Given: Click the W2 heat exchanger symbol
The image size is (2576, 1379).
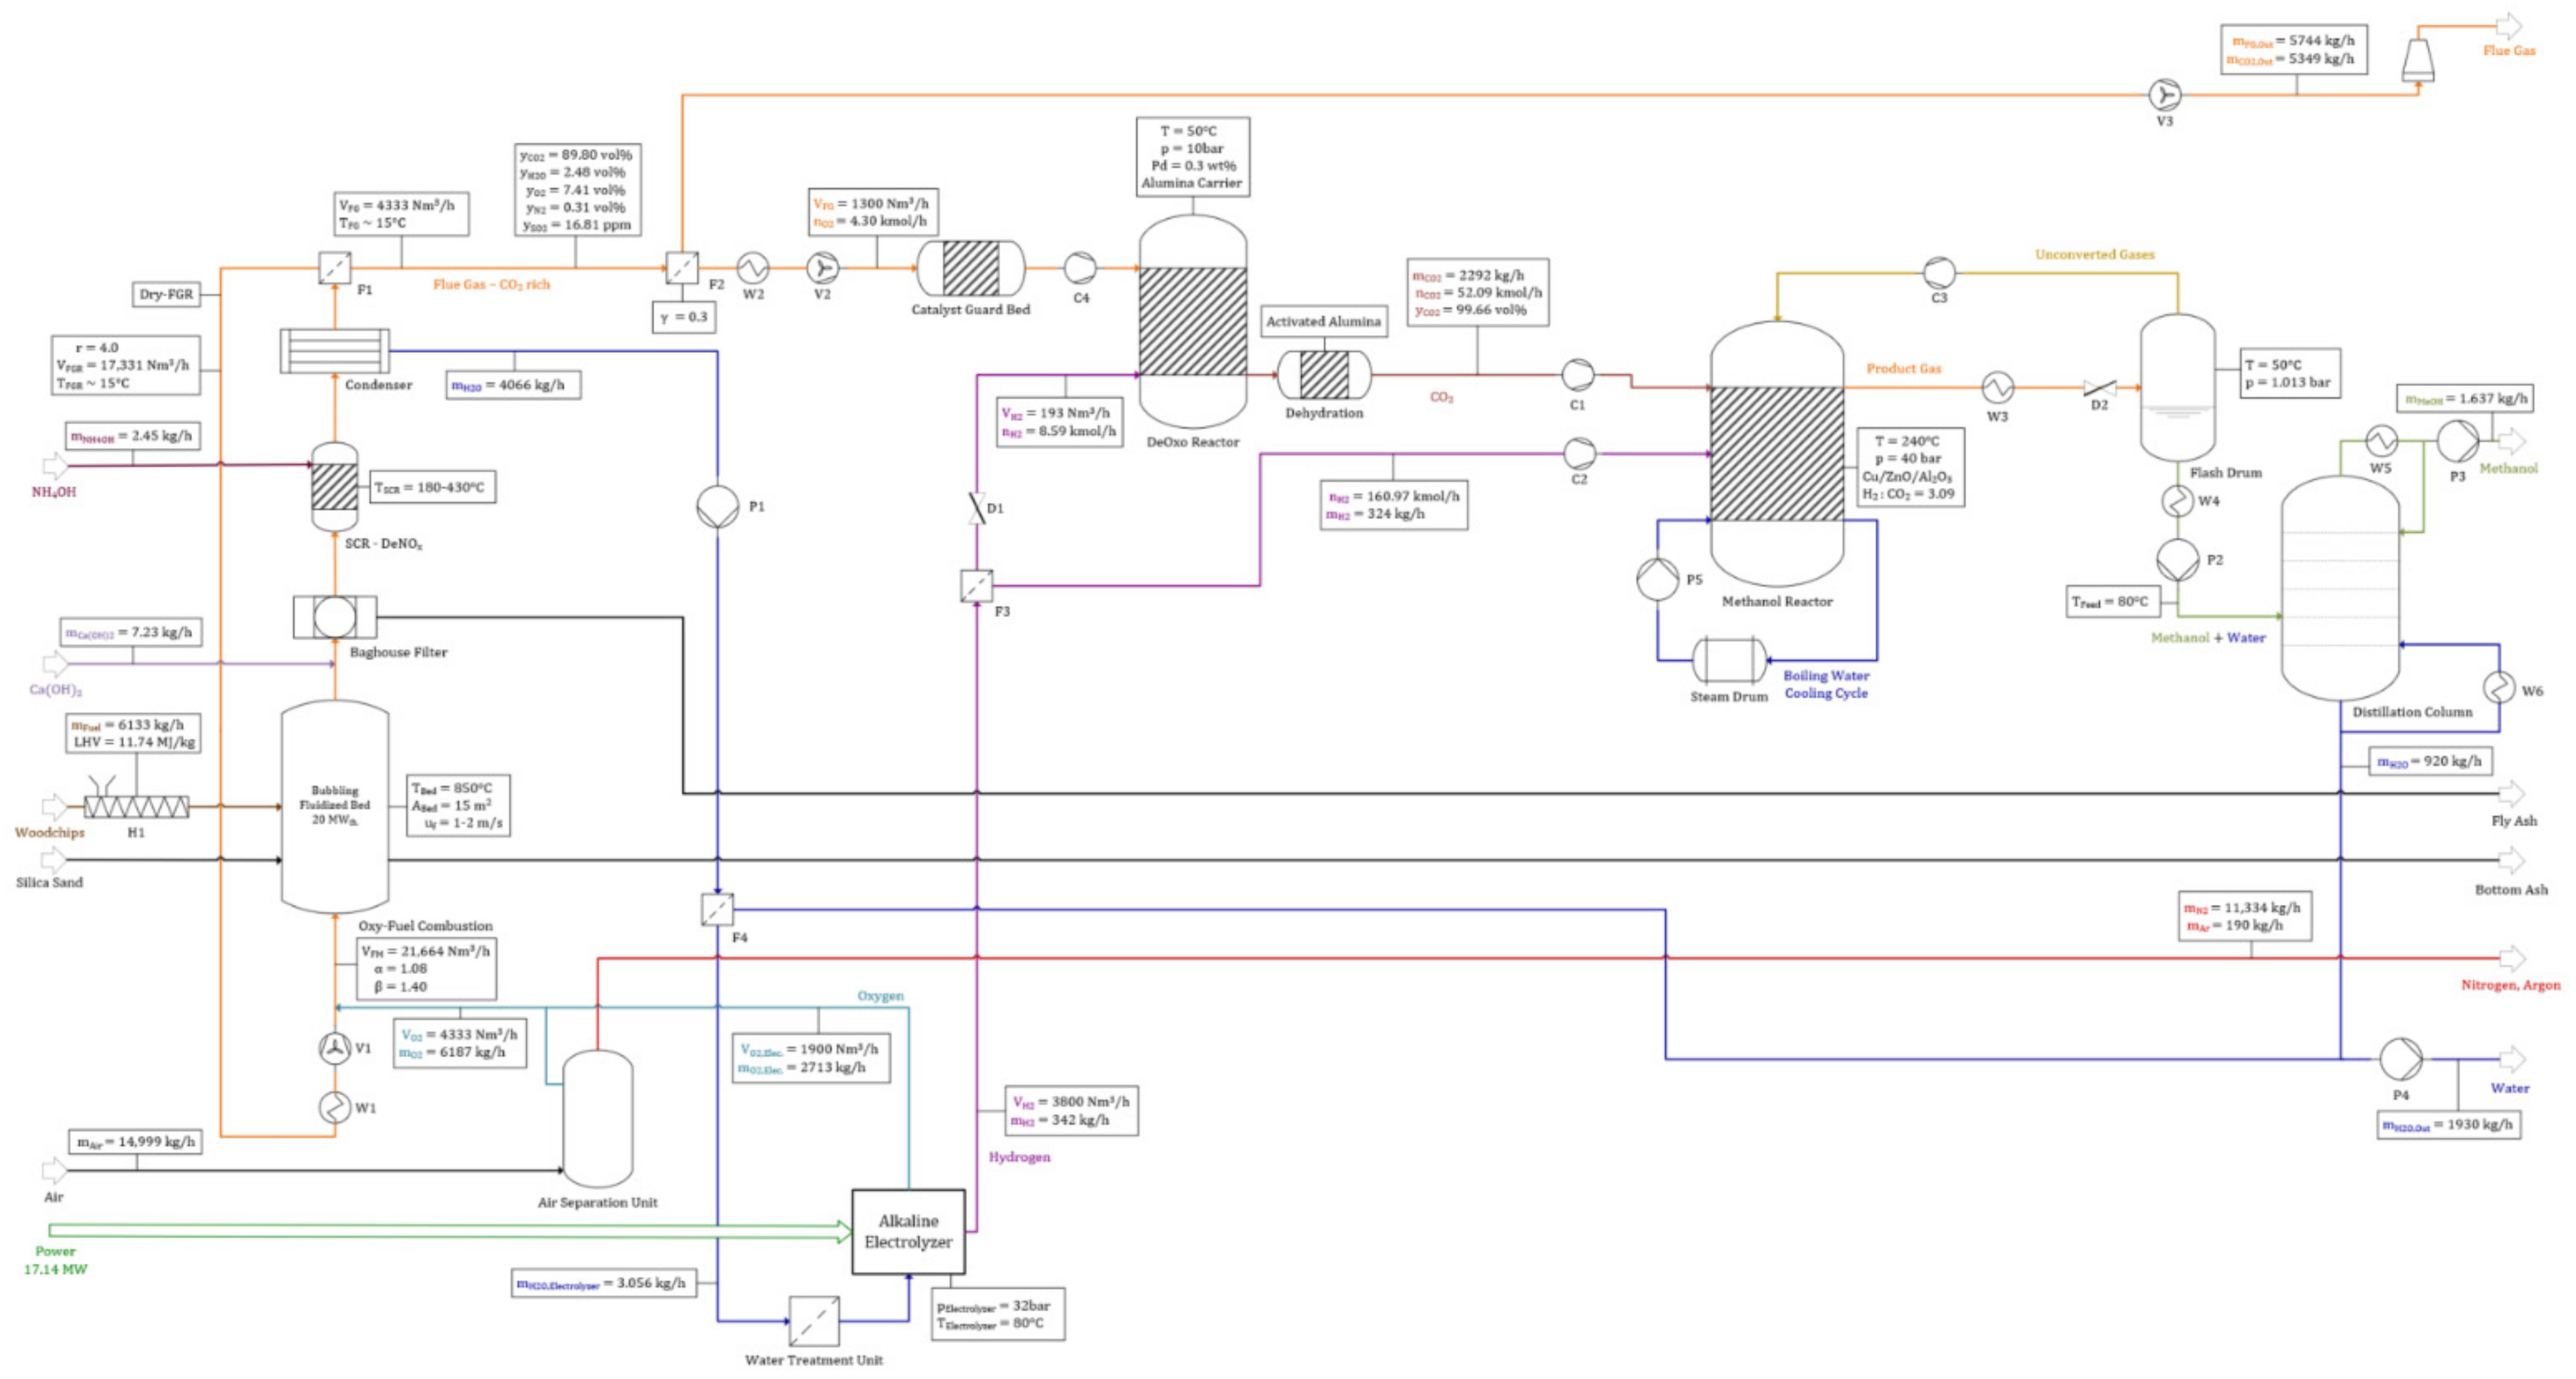Looking at the screenshot, I should (x=752, y=267).
